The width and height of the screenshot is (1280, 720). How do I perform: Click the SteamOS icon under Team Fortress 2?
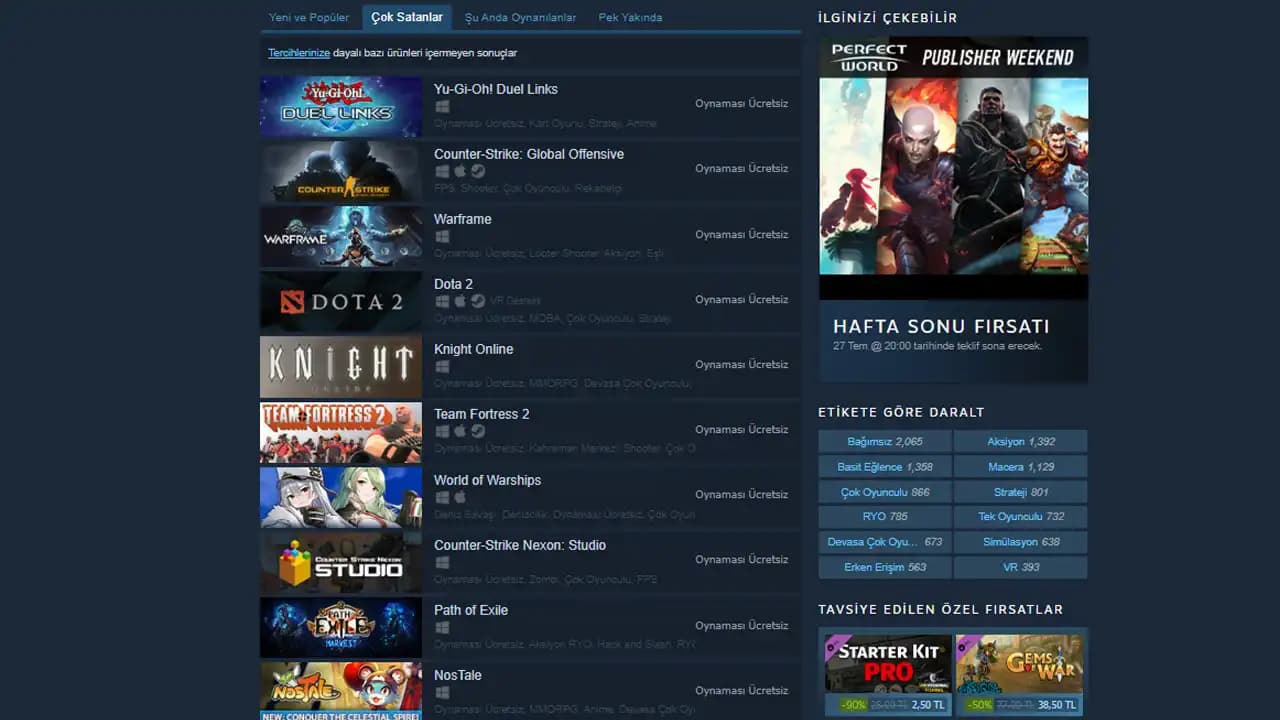click(x=478, y=431)
